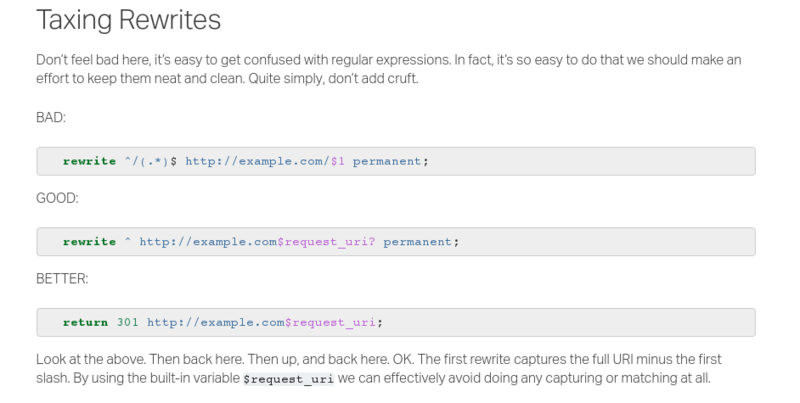Click the regex ^/(.*)$ in first code block
Viewport: 800px width, 403px height.
pos(150,161)
